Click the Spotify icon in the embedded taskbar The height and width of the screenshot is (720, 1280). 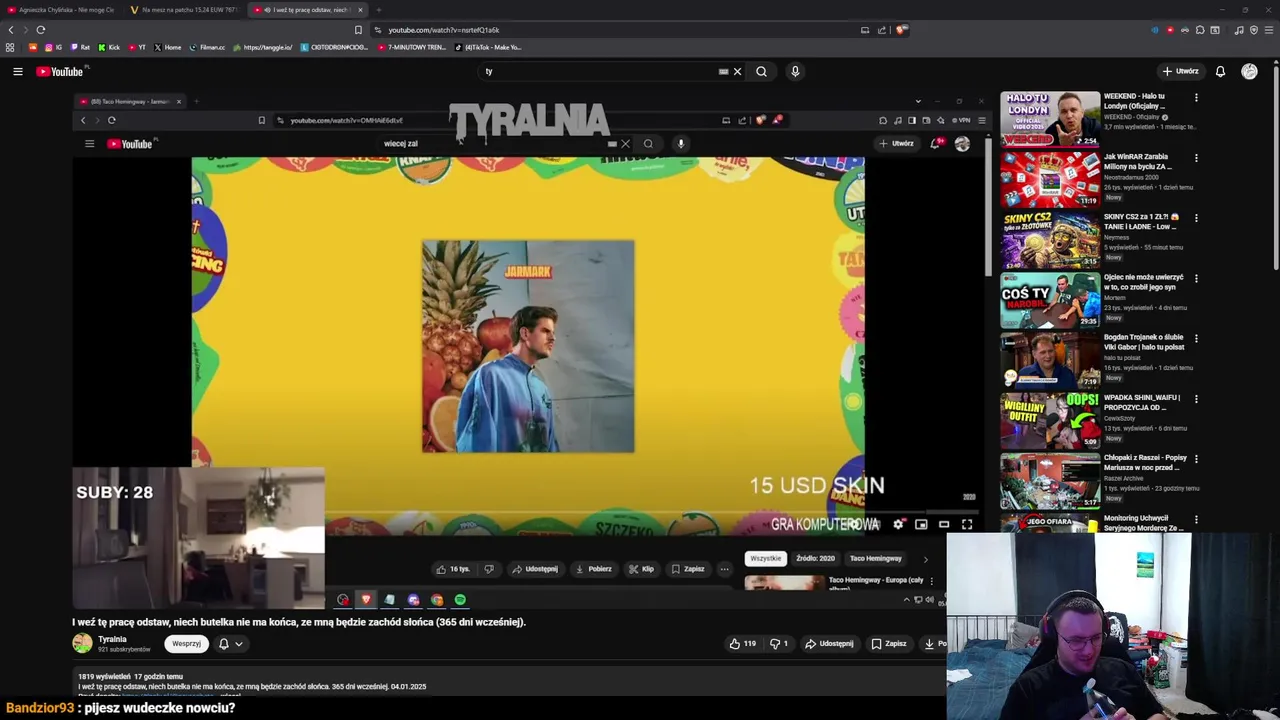click(x=460, y=600)
